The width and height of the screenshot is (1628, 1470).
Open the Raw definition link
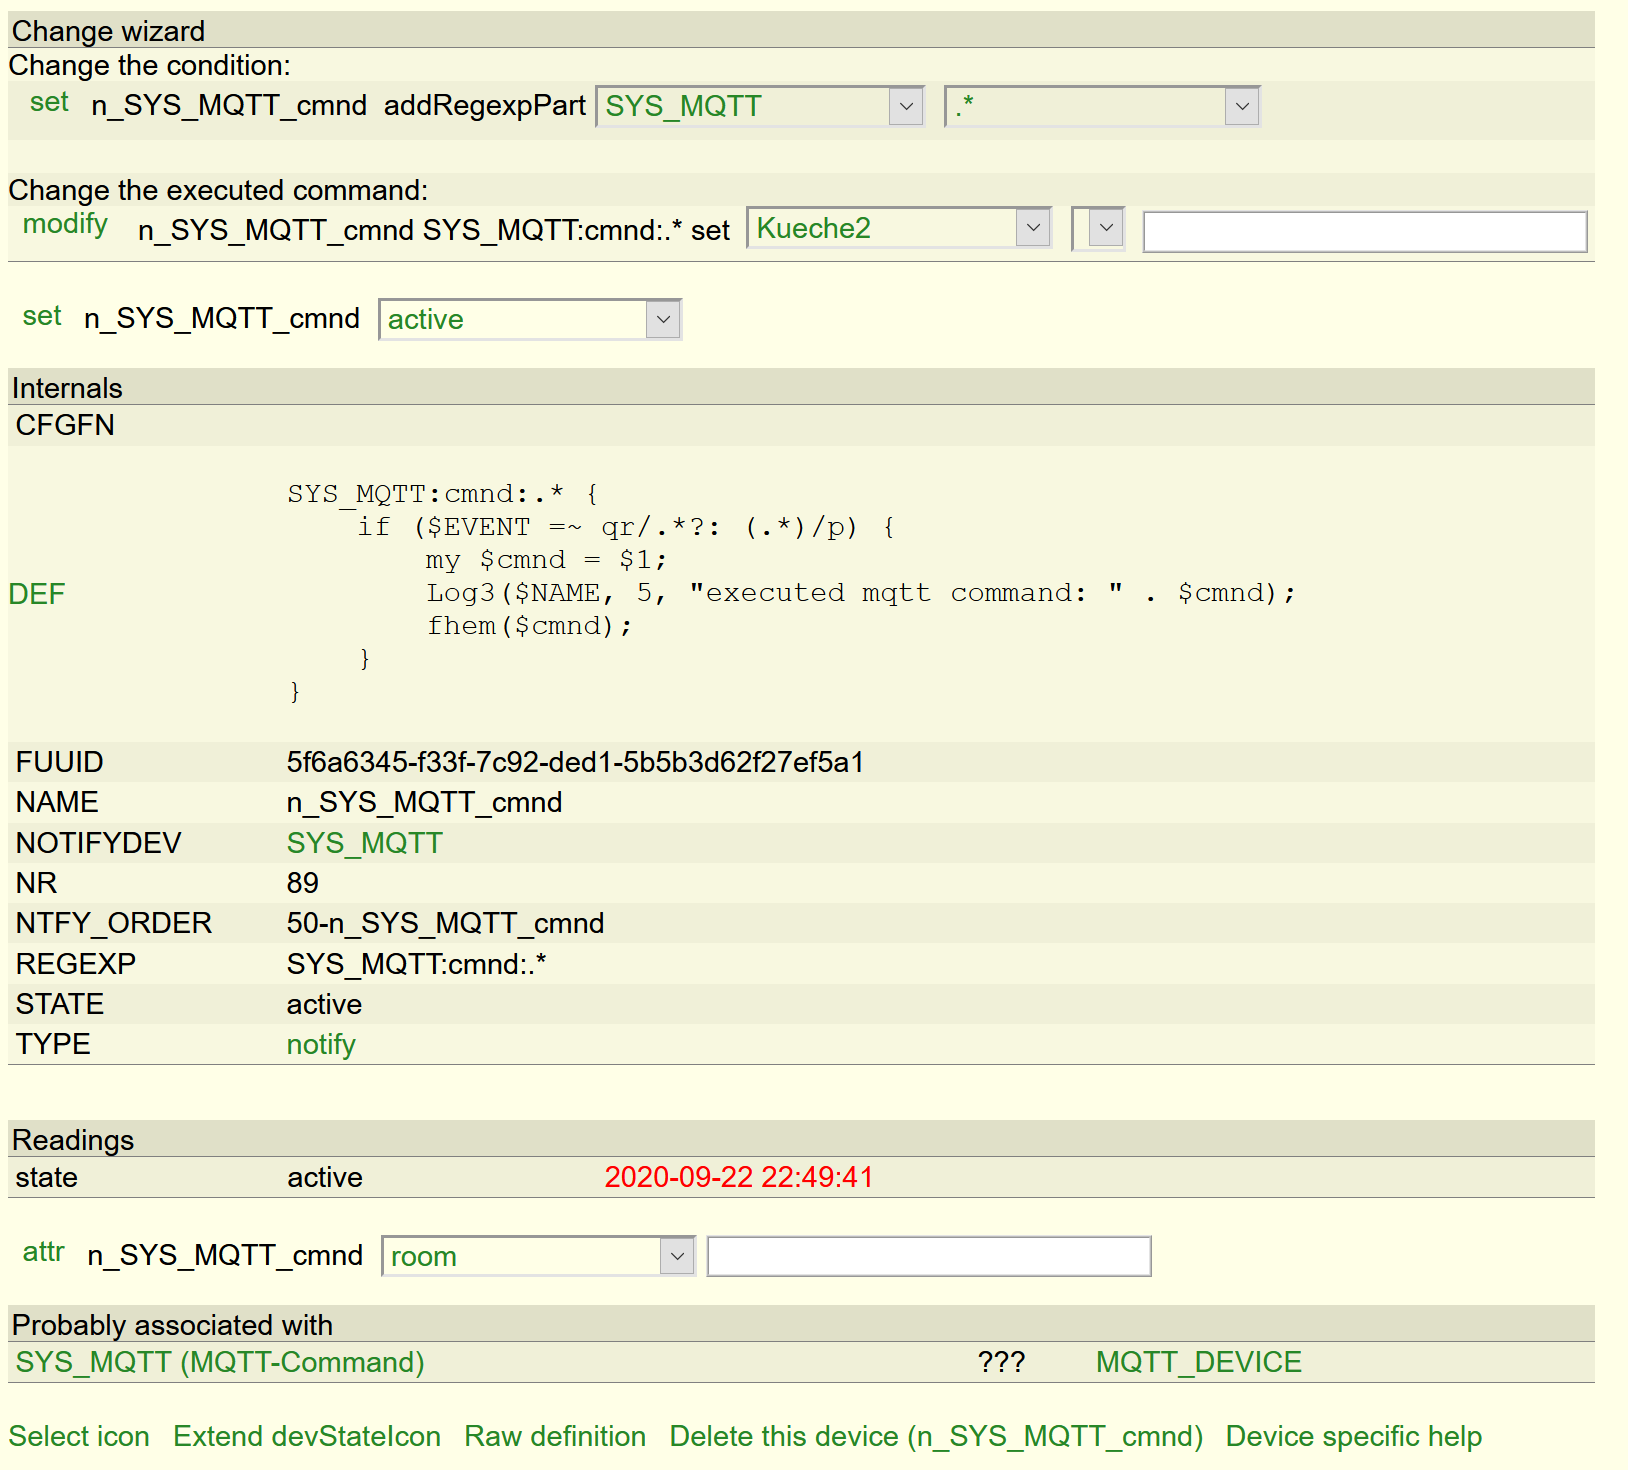point(555,1437)
